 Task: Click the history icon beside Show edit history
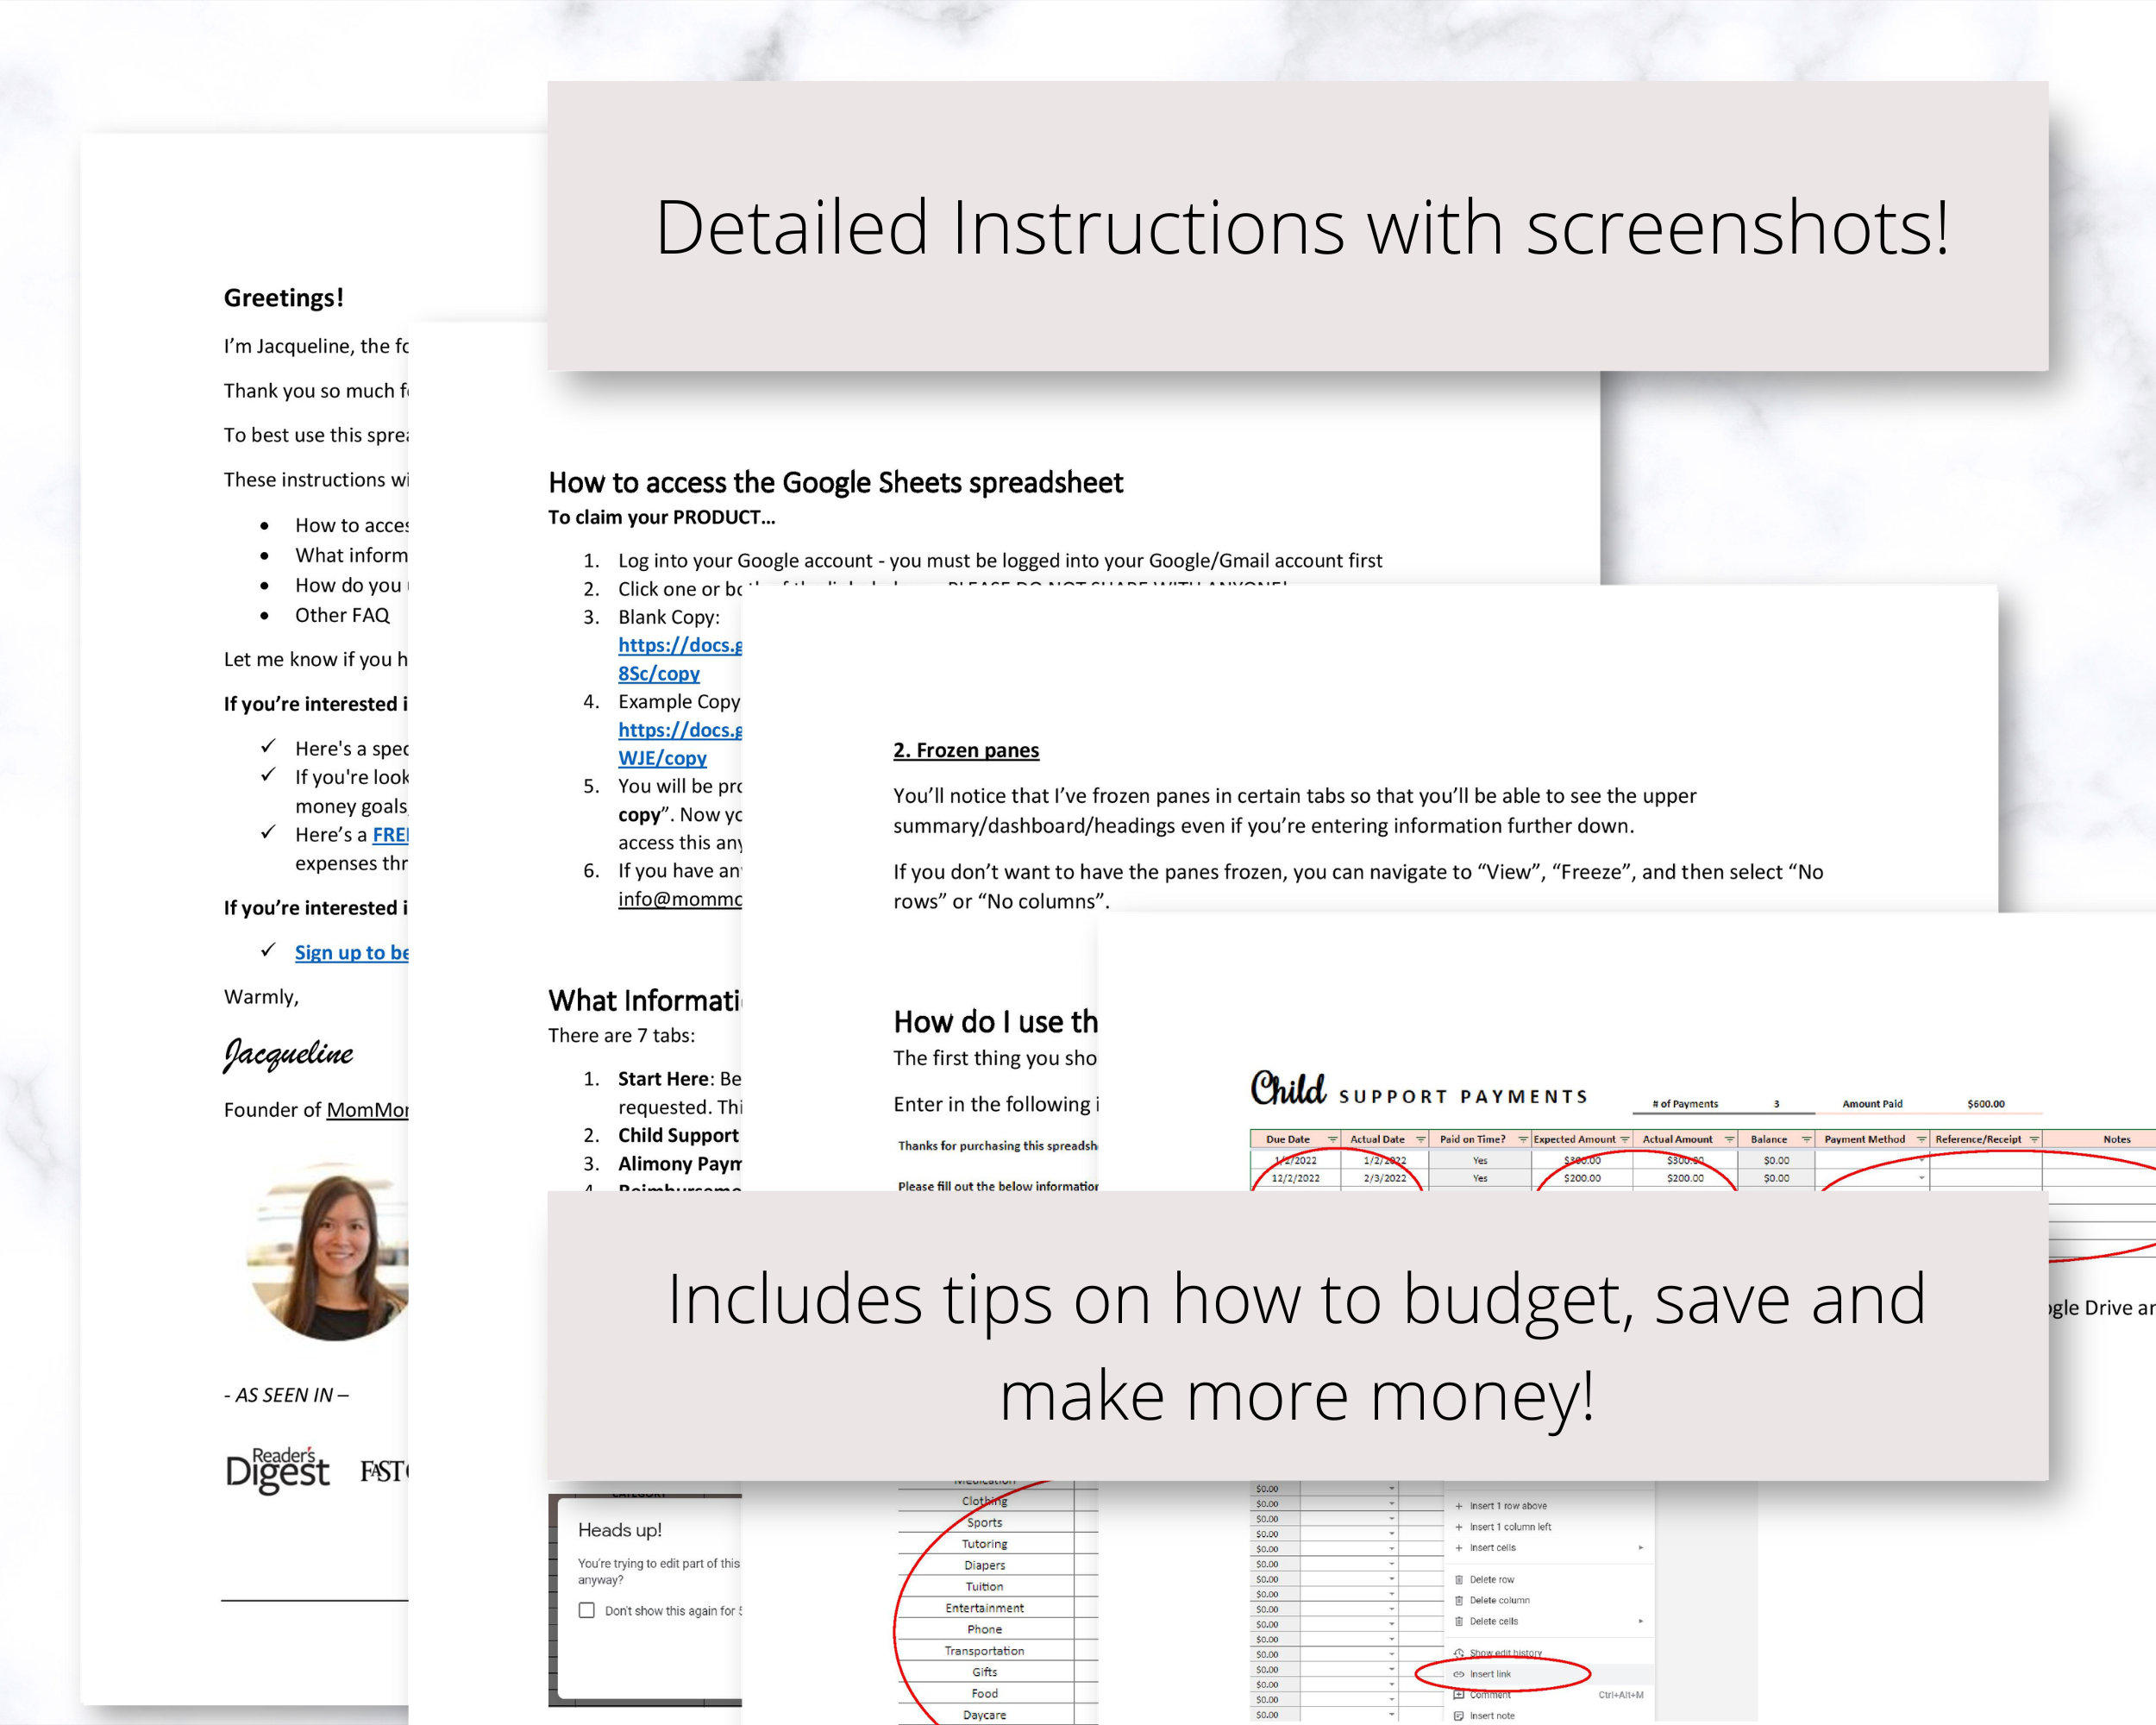pos(1459,1653)
